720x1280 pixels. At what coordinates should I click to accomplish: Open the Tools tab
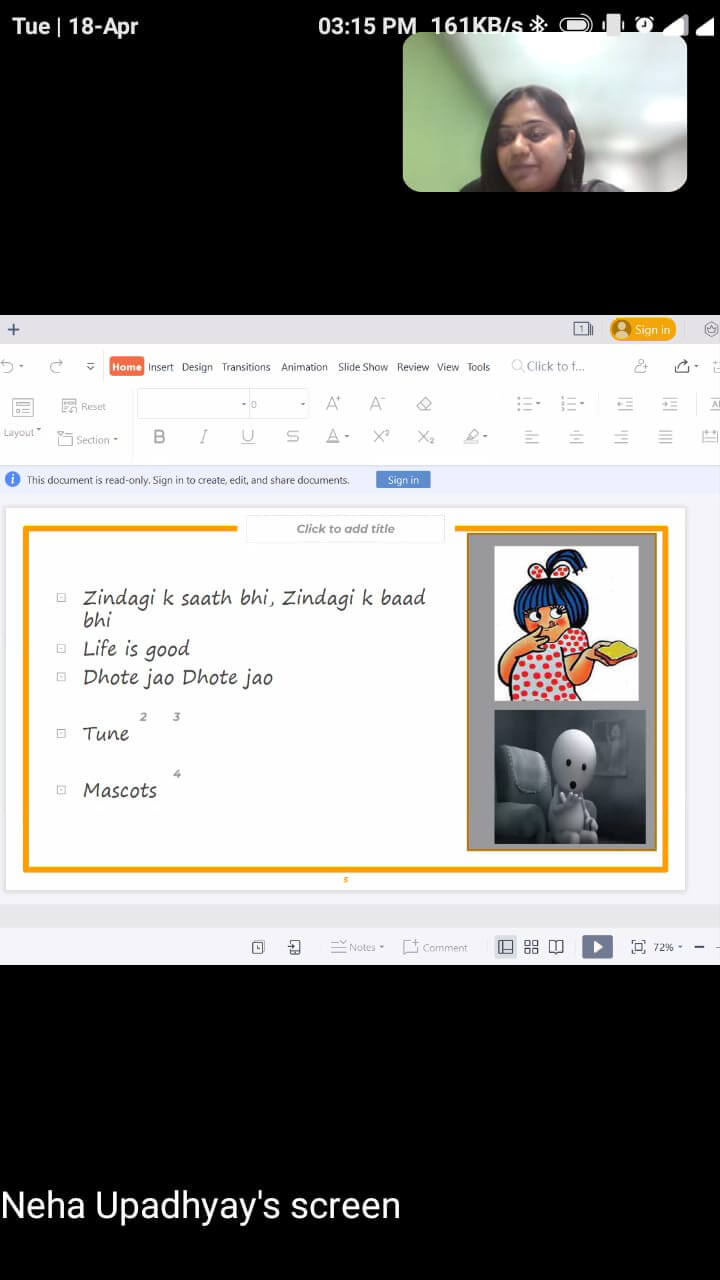pos(479,367)
